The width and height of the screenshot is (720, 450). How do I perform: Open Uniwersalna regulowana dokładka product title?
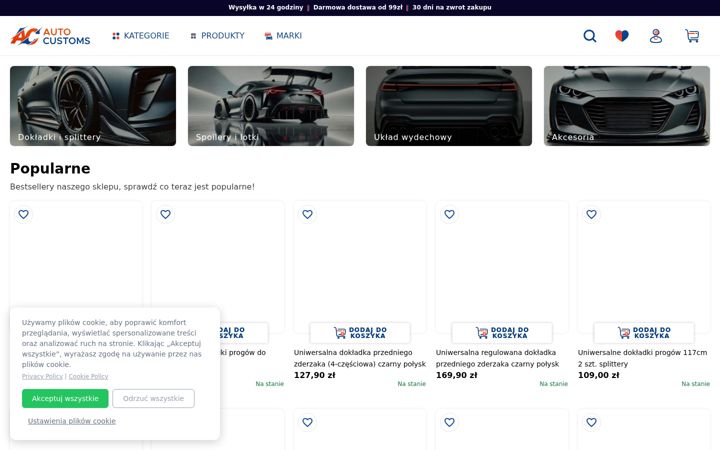coord(497,358)
